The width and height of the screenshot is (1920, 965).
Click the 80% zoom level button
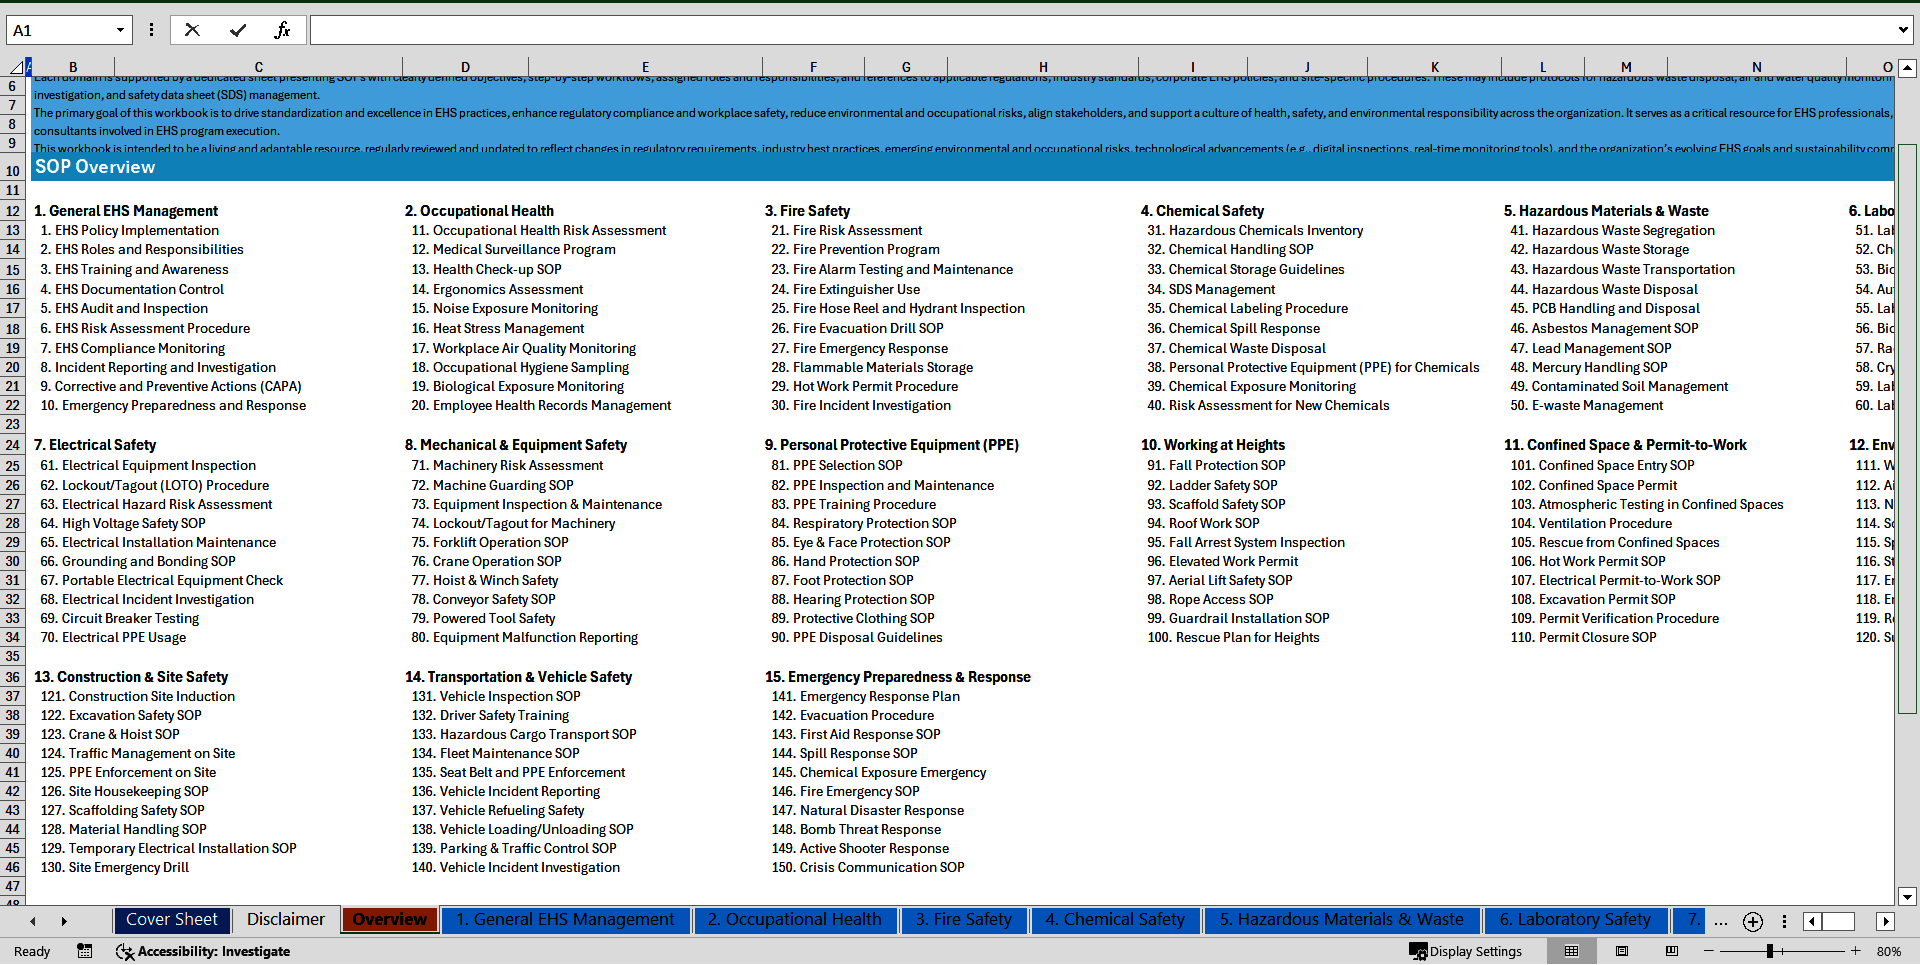pyautogui.click(x=1888, y=951)
